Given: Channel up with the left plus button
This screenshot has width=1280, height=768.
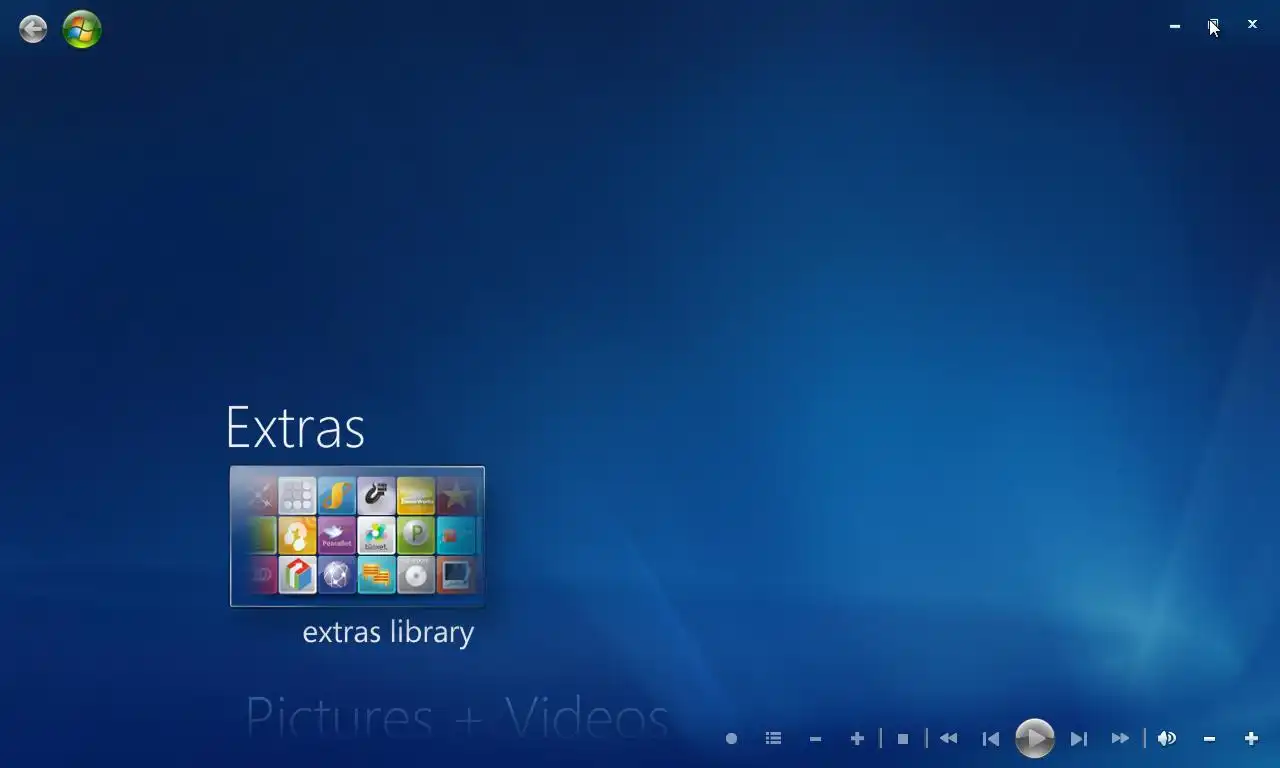Looking at the screenshot, I should click(x=857, y=739).
